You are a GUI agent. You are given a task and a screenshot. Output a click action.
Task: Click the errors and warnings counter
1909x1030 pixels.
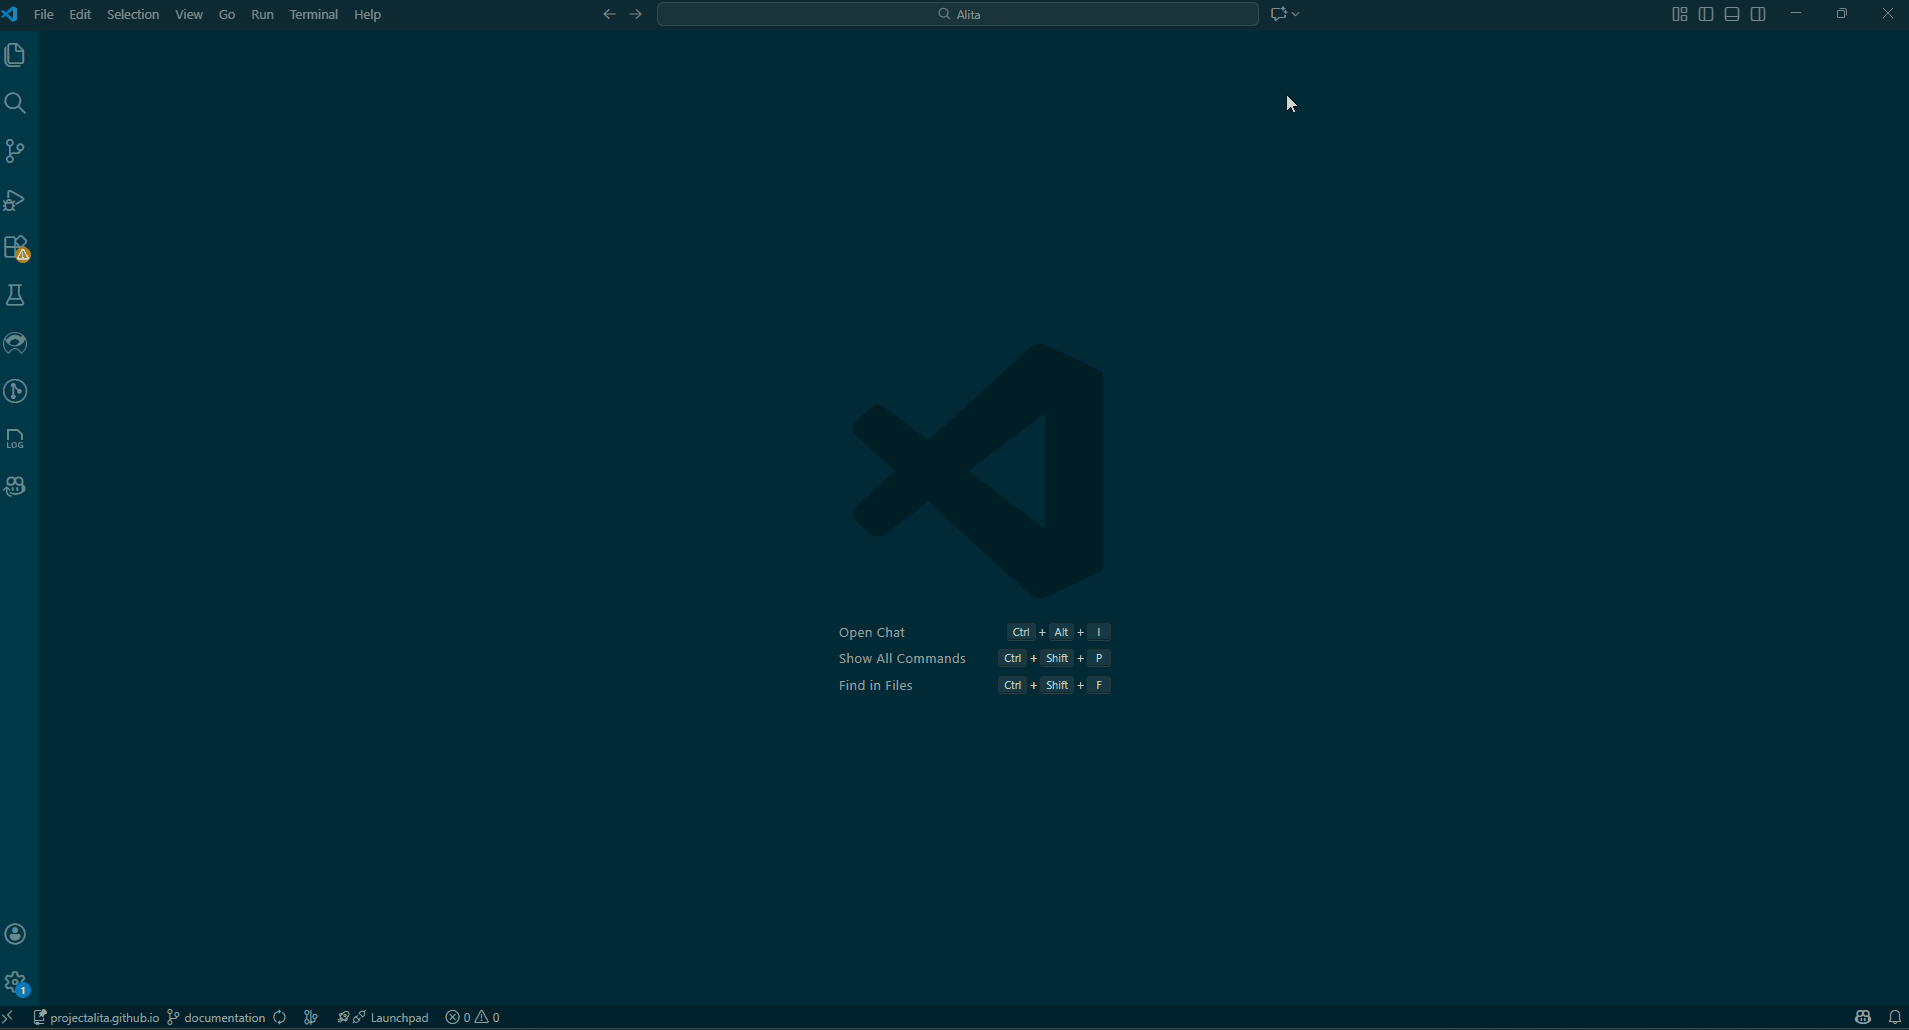point(472,1017)
